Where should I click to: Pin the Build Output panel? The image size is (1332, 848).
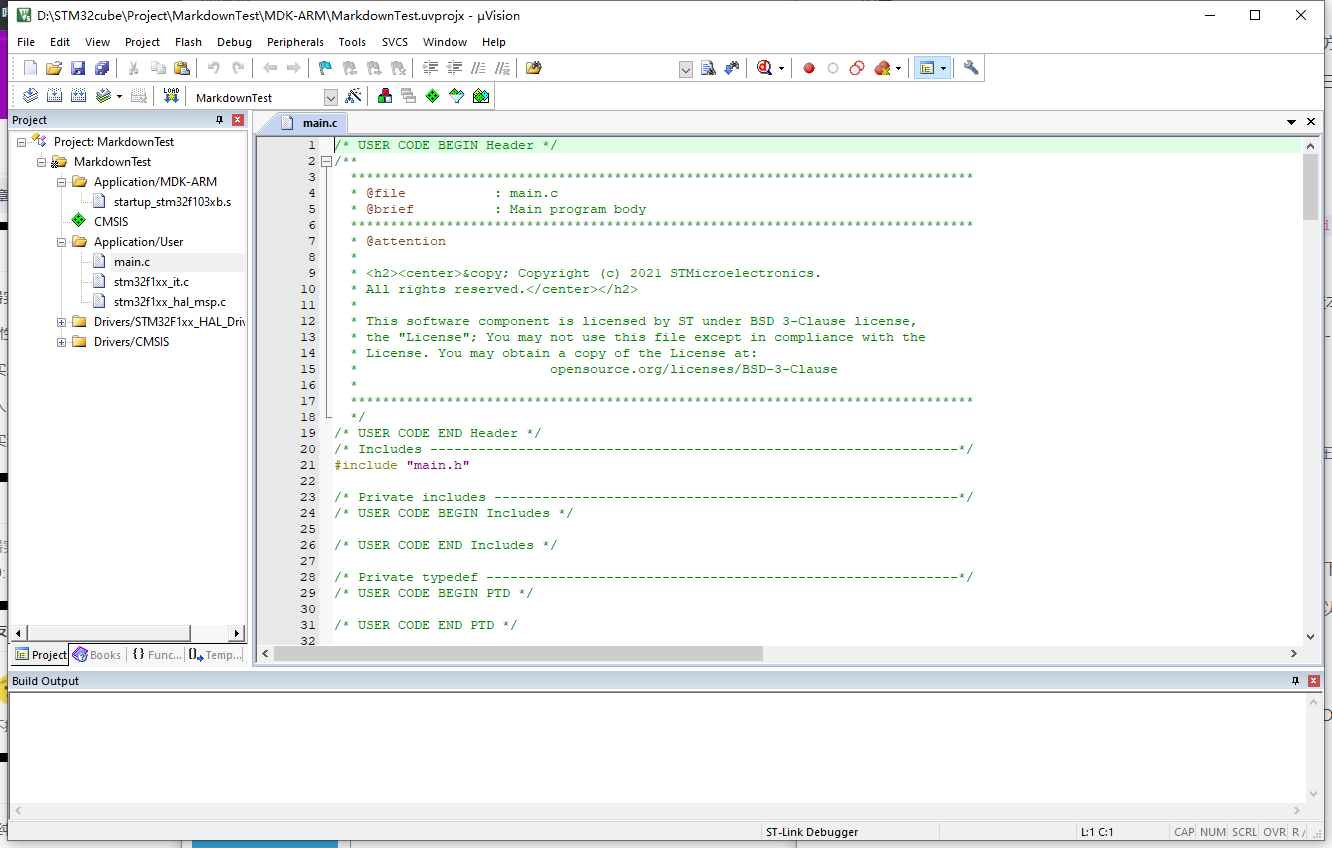(x=1296, y=681)
